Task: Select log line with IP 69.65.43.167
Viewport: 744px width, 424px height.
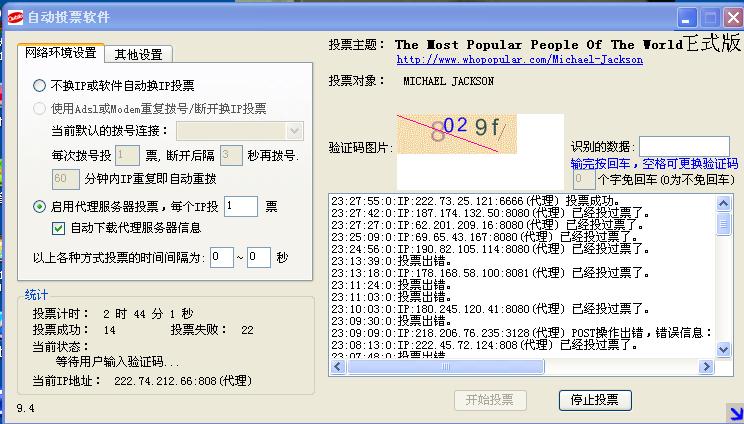Action: click(484, 237)
